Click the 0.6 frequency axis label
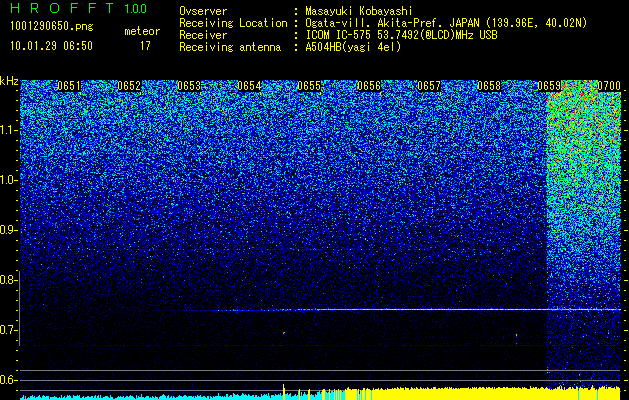Viewport: 629px width, 400px height. click(8, 380)
